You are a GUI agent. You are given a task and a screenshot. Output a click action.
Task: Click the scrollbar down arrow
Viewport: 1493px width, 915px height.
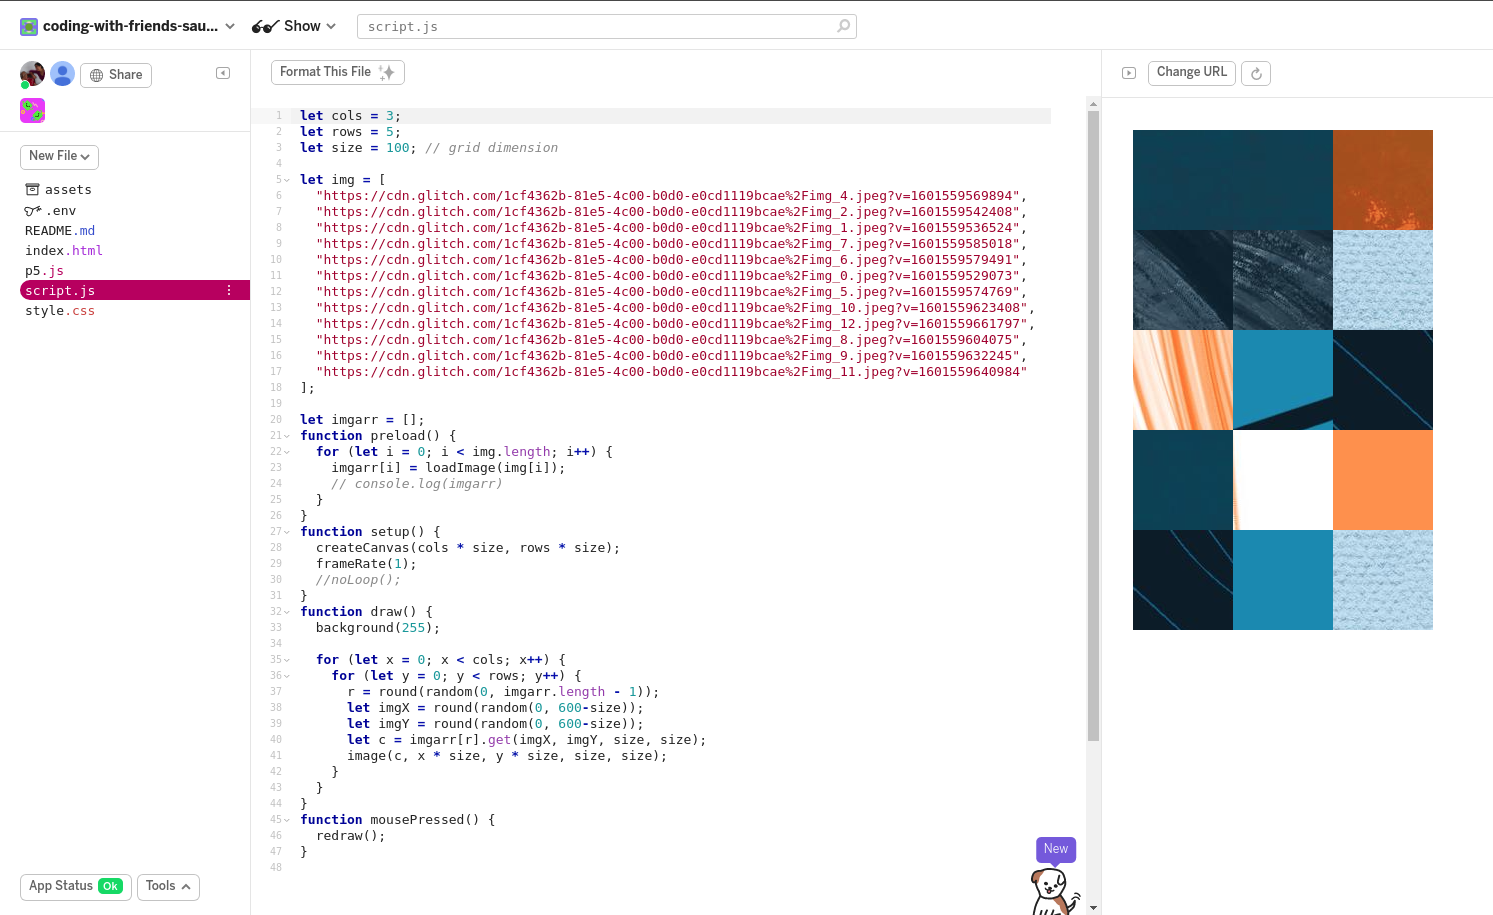pos(1093,908)
